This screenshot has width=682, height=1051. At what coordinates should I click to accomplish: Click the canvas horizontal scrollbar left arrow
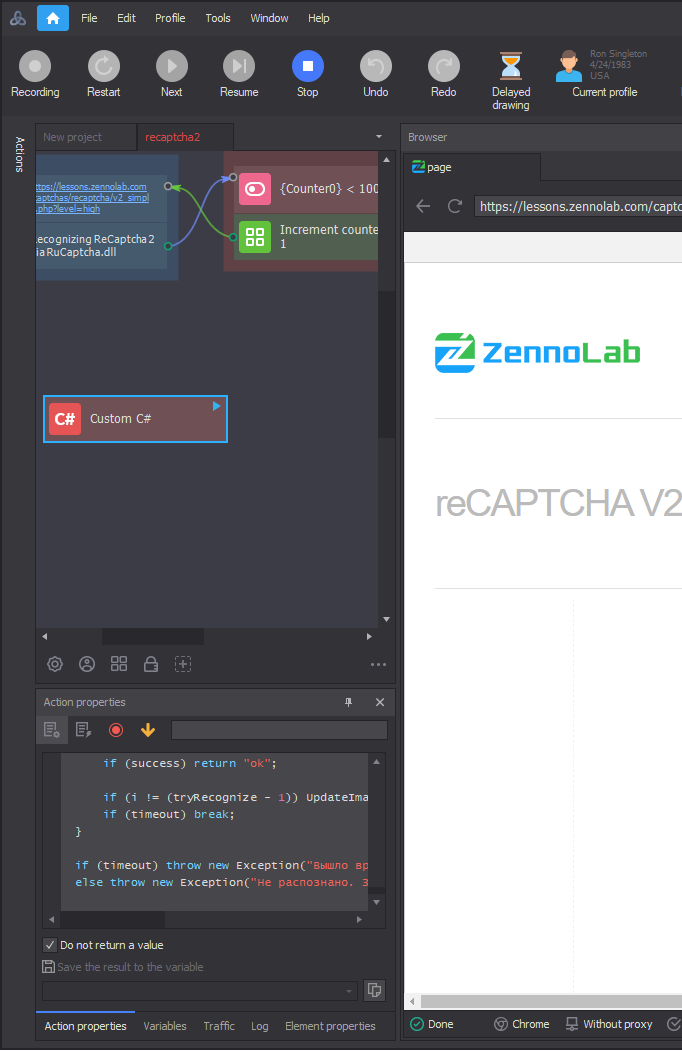point(45,636)
